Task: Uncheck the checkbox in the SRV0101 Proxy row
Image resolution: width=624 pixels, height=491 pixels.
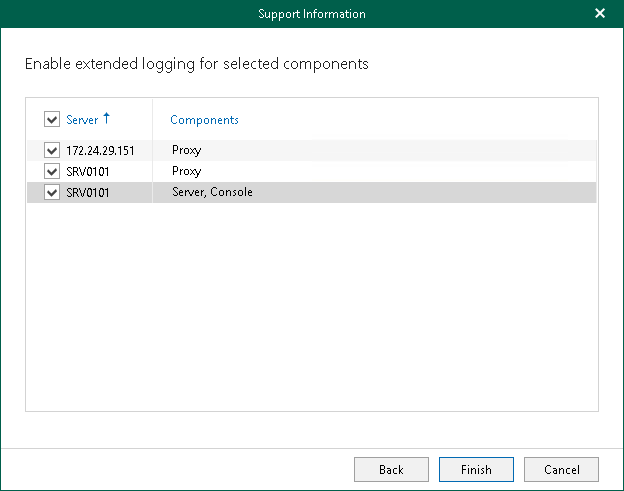Action: click(52, 171)
